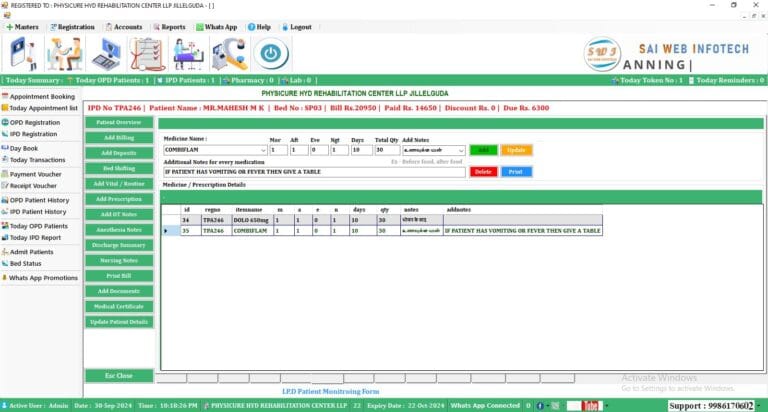
Task: Click the Total Qty input field
Action: [387, 150]
